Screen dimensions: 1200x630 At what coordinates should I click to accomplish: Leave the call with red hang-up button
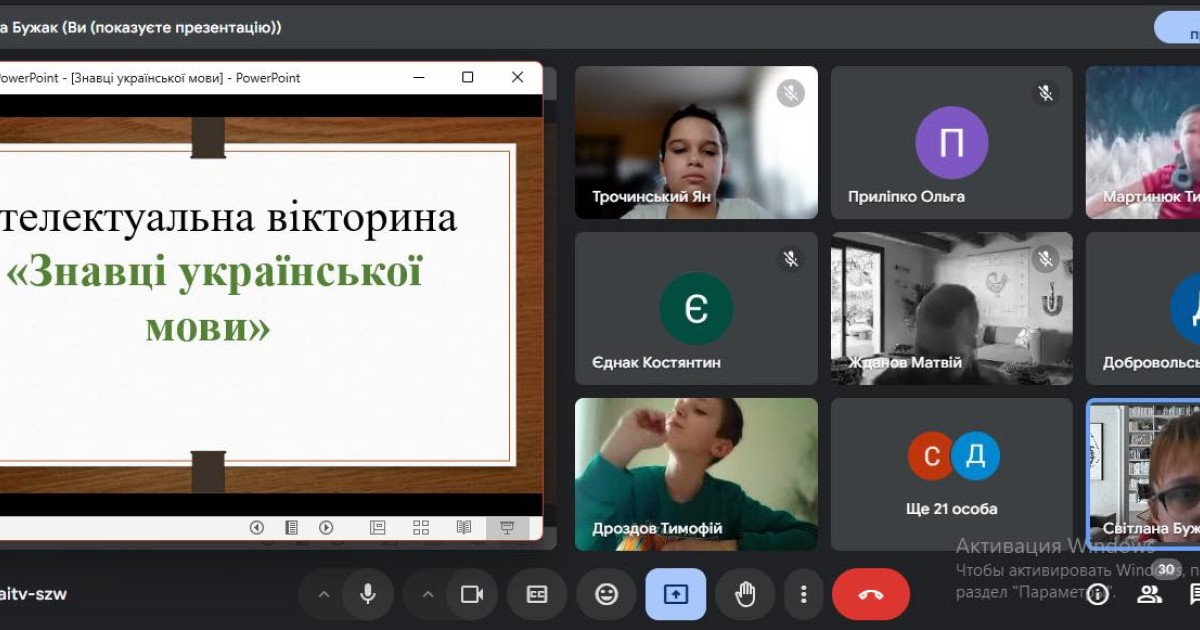tap(870, 594)
